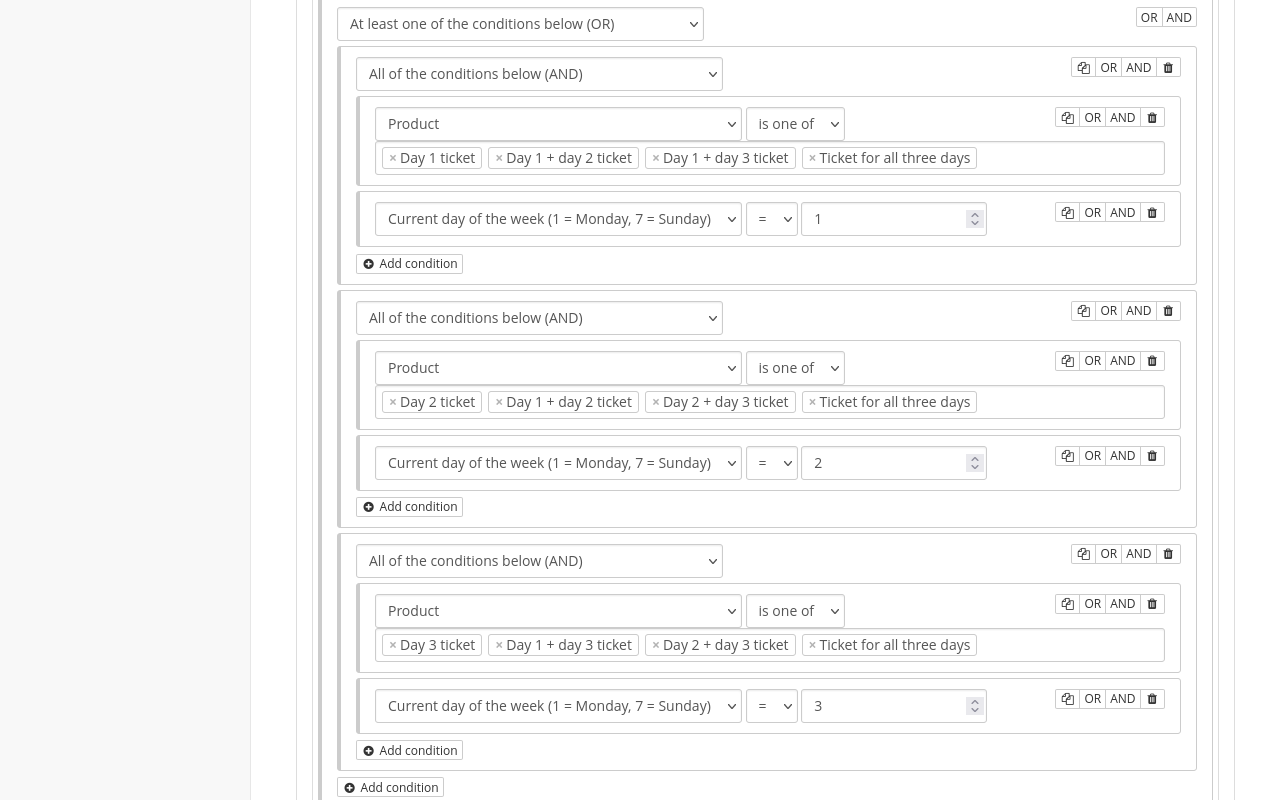Remove the Day 2 ticket token
The width and height of the screenshot is (1280, 800).
[x=393, y=401]
